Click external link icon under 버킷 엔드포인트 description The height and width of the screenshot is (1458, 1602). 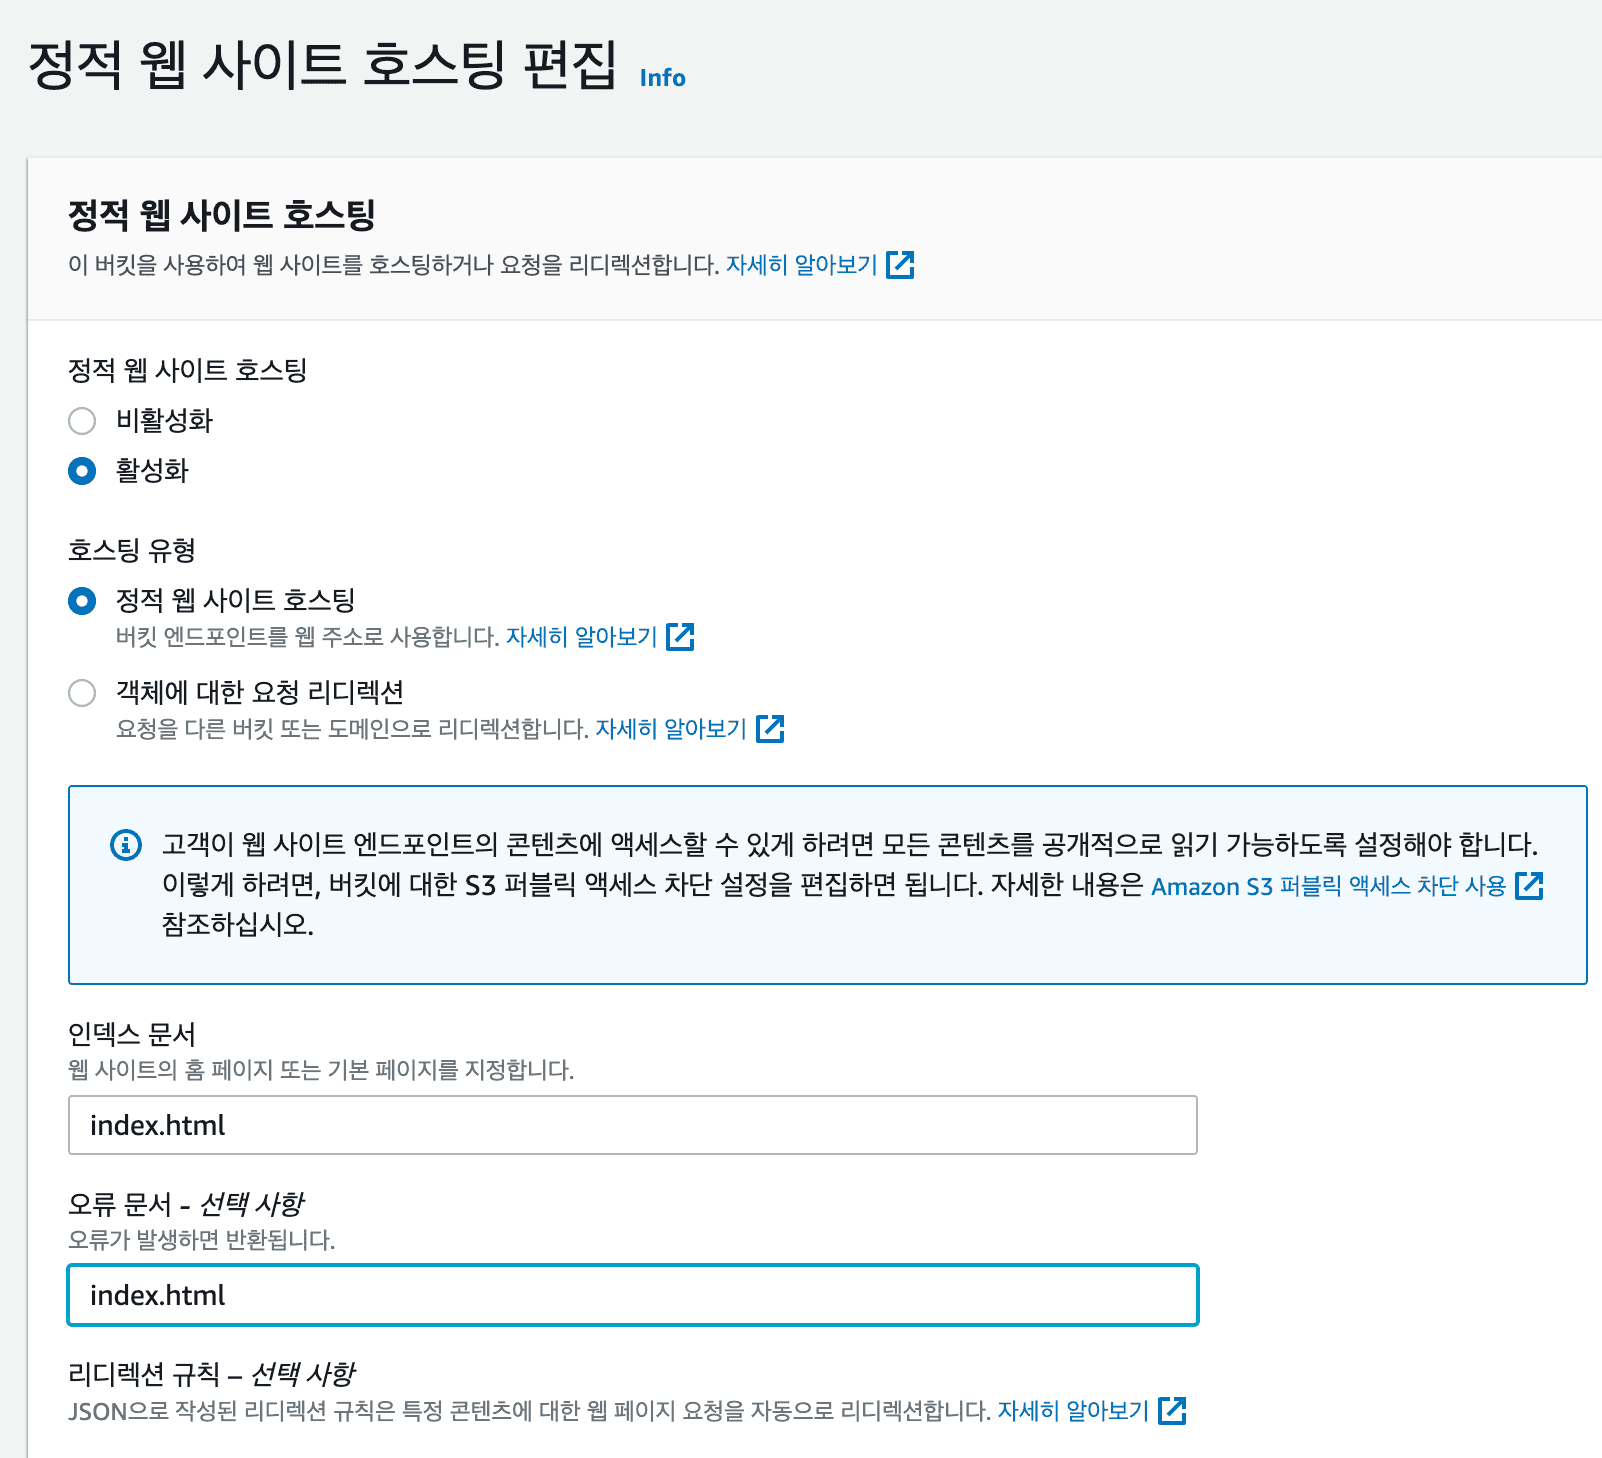click(680, 637)
